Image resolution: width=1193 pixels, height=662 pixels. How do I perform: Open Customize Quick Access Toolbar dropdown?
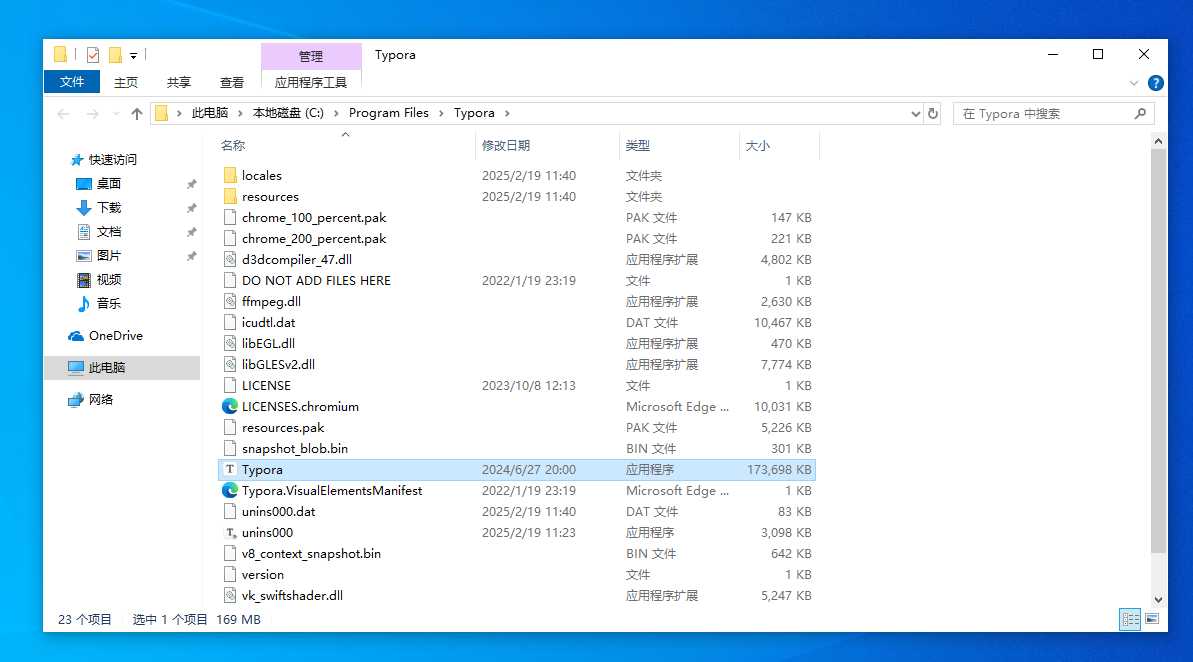[x=134, y=55]
